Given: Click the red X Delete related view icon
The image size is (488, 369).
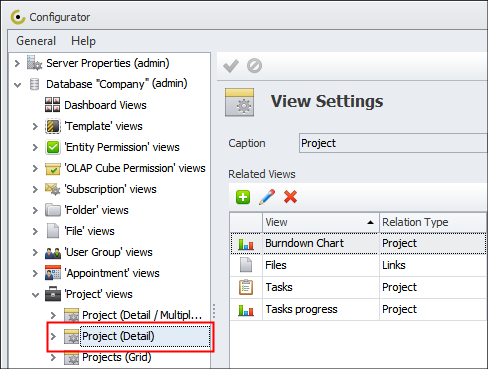Looking at the screenshot, I should pyautogui.click(x=290, y=196).
